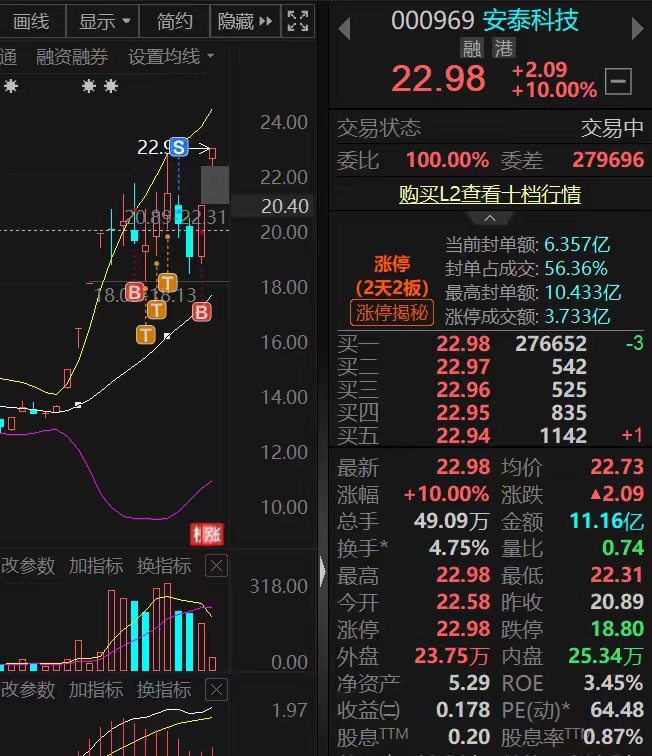Close the volume indicator panel

coord(217,566)
